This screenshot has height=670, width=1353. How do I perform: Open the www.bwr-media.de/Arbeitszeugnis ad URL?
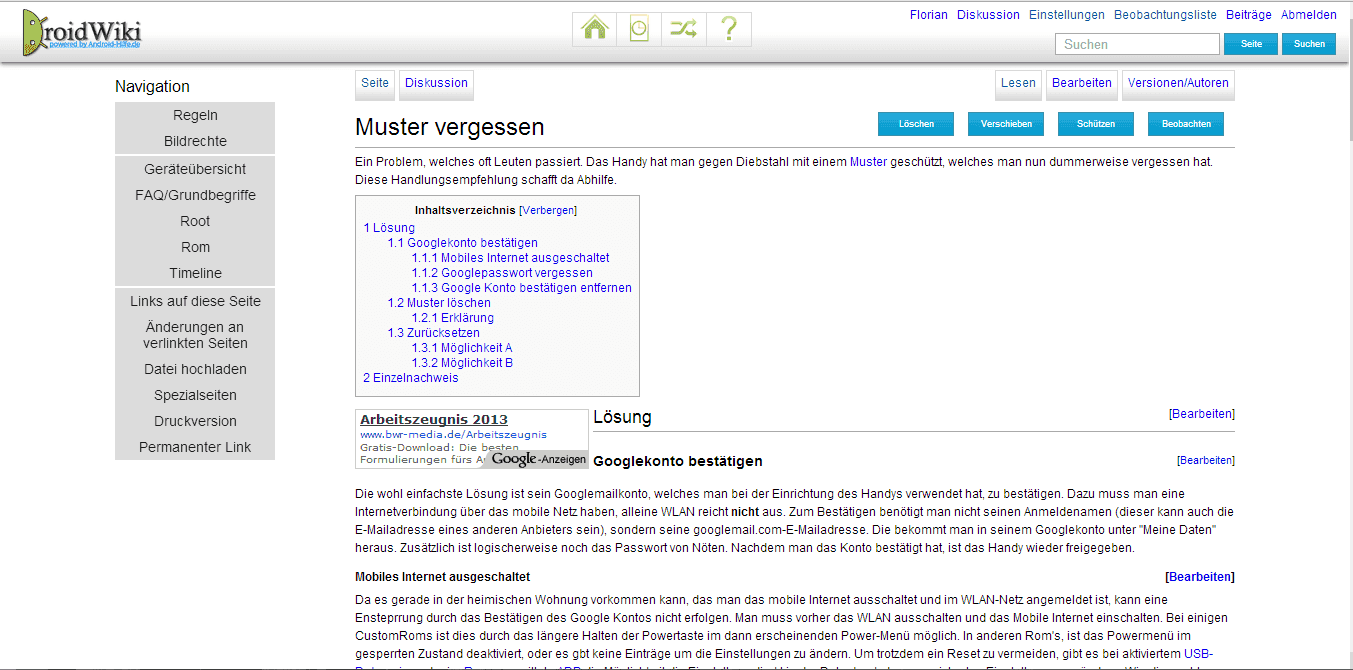point(453,435)
